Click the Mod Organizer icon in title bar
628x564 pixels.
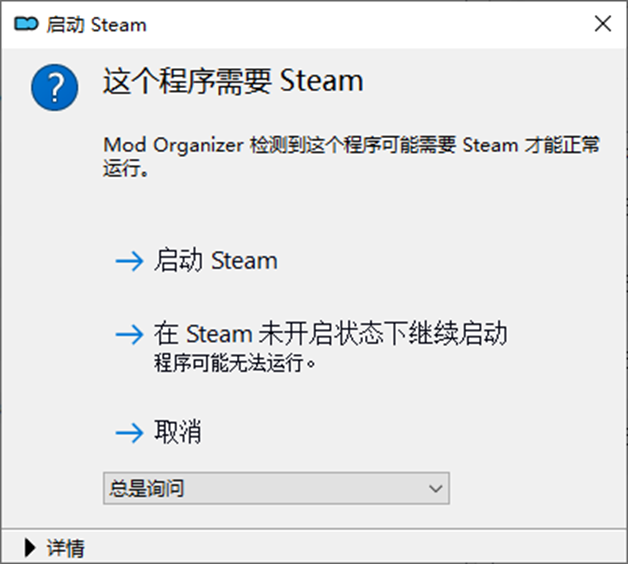click(26, 24)
